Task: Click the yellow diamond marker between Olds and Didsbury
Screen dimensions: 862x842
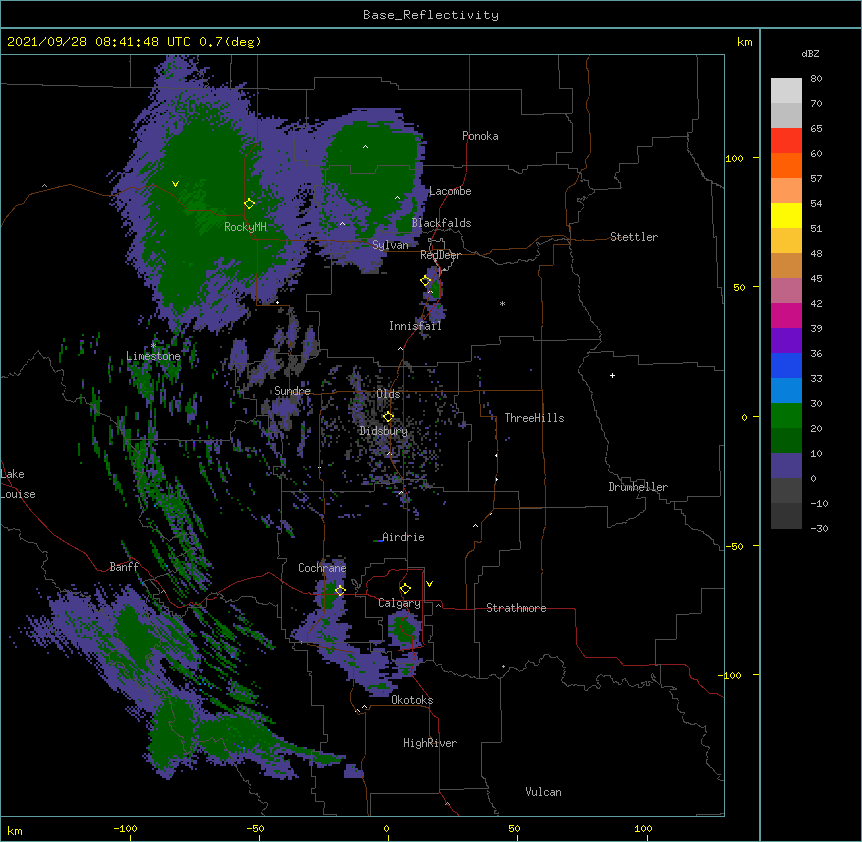Action: click(x=388, y=417)
